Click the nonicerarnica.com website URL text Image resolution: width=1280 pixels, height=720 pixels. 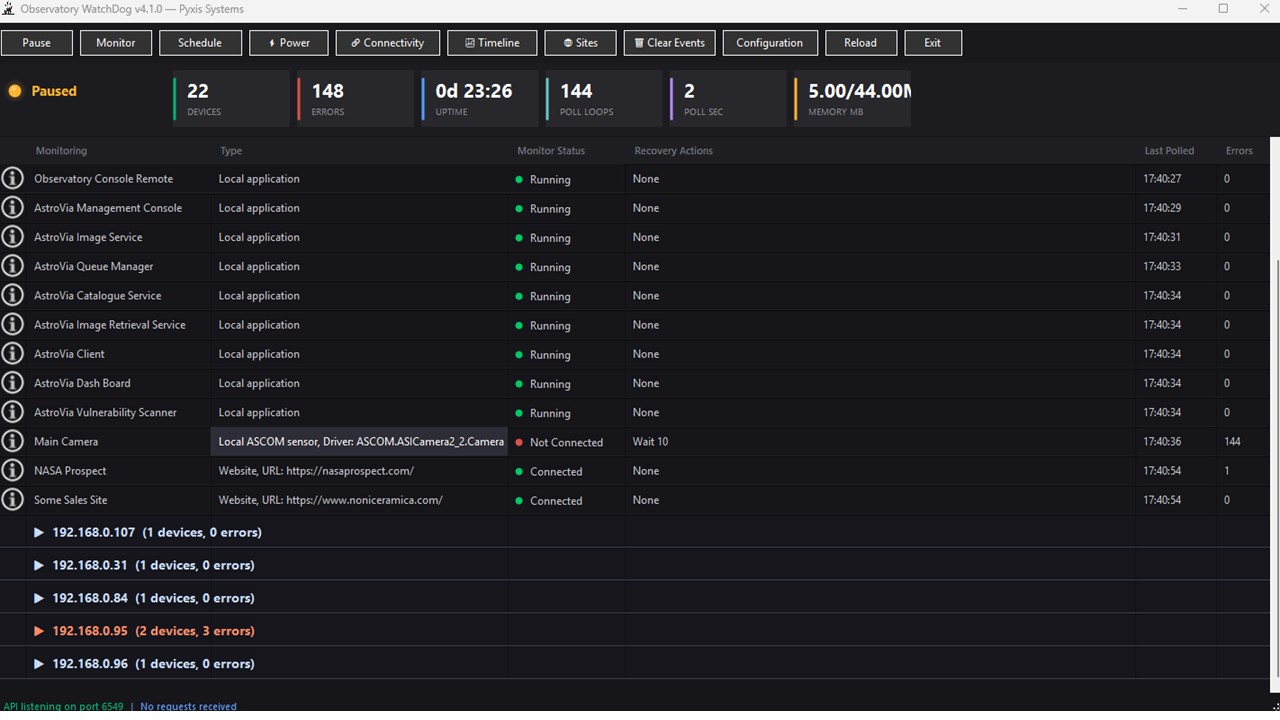(364, 500)
